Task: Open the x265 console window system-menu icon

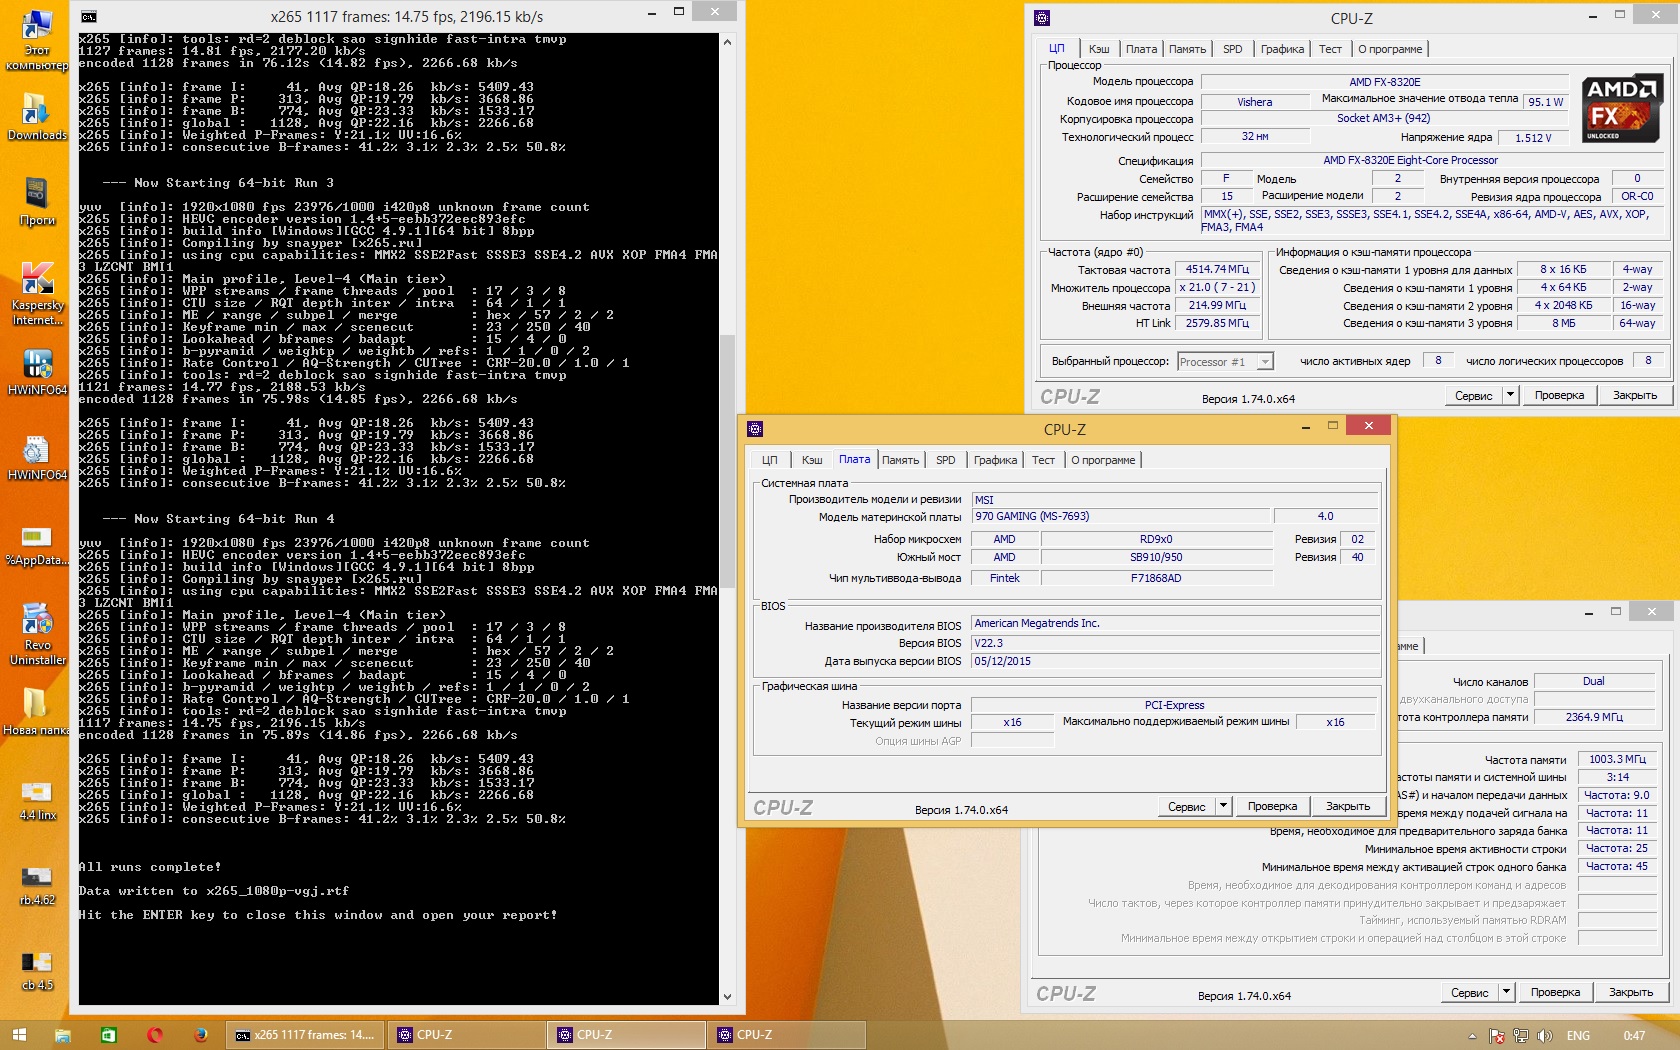Action: click(x=89, y=16)
